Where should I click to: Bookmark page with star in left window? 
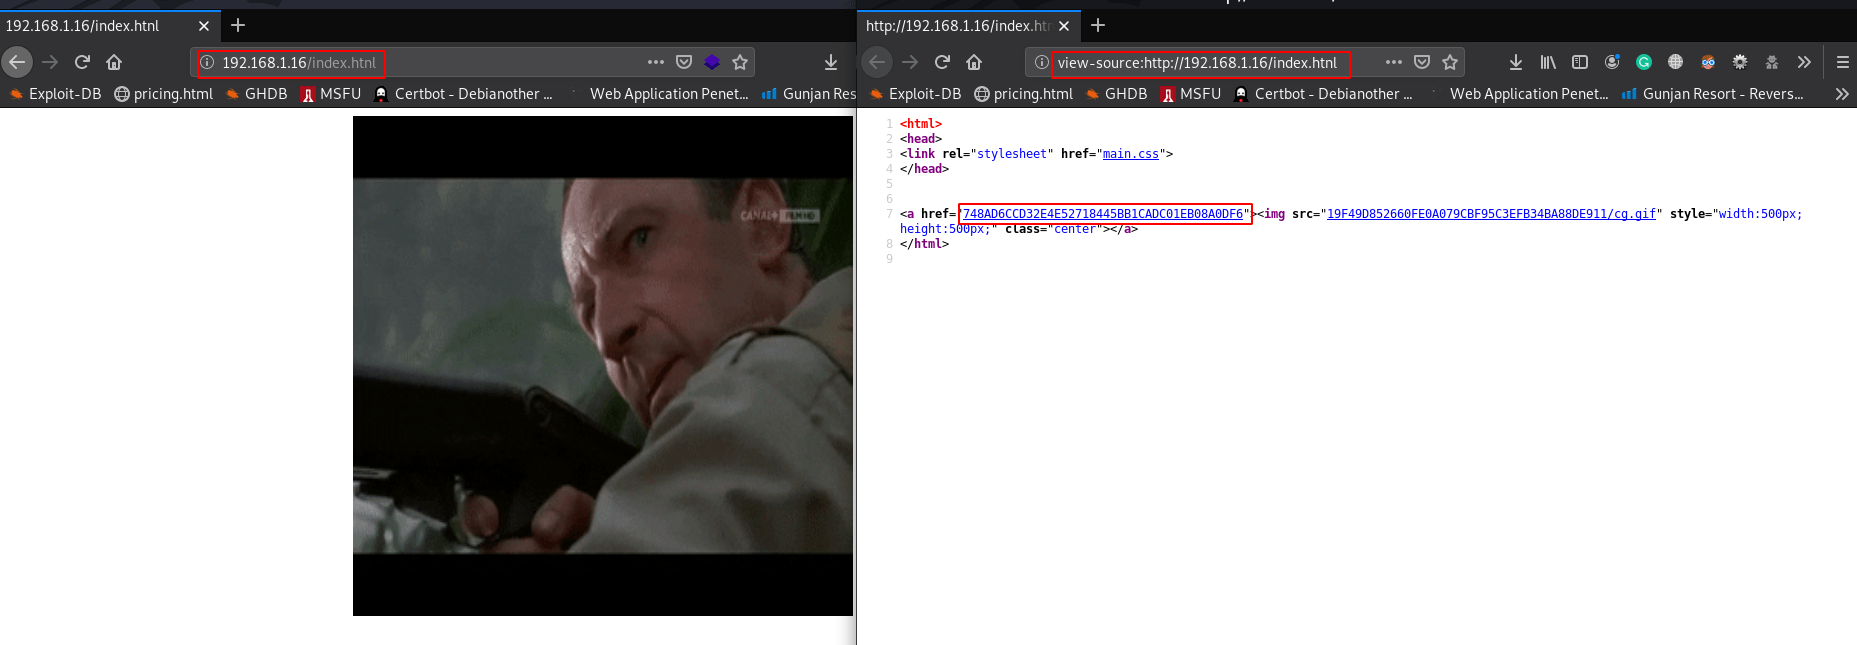coord(740,62)
